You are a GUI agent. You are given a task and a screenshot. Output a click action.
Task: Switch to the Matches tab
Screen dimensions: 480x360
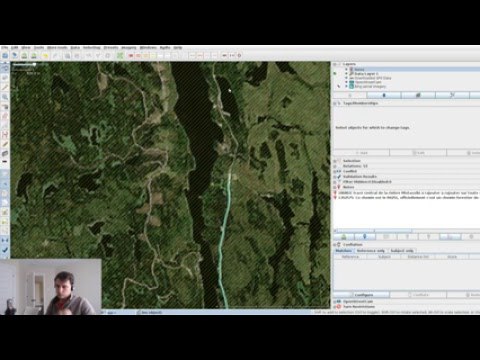344,251
